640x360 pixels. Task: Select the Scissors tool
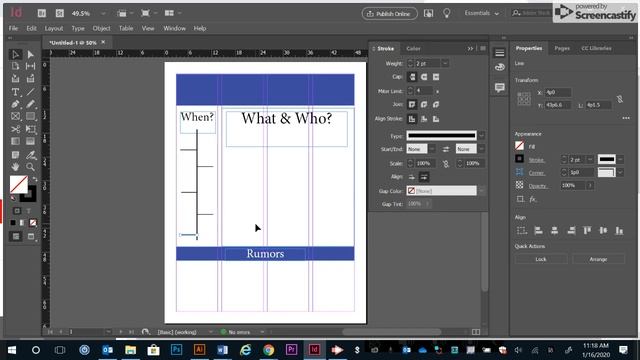coord(16,129)
